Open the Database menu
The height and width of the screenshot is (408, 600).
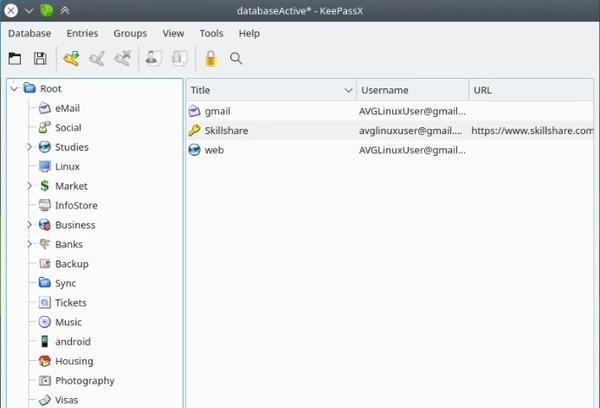(29, 33)
